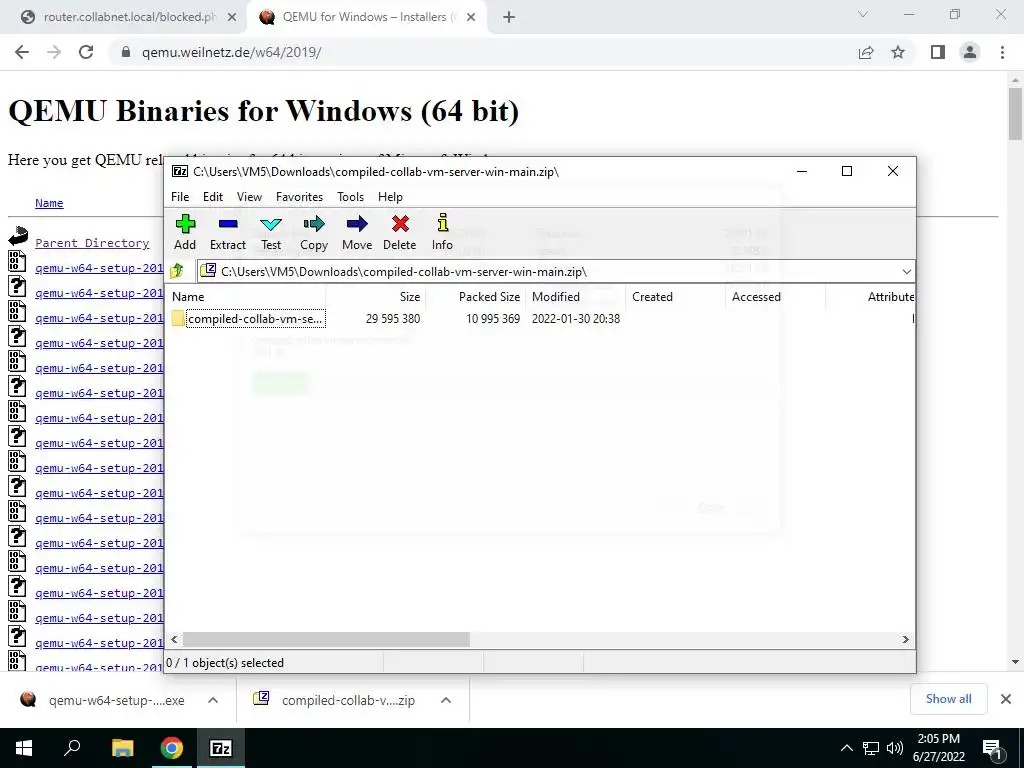
Task: Expand the compiled-collab zip download options chevron
Action: [x=446, y=700]
